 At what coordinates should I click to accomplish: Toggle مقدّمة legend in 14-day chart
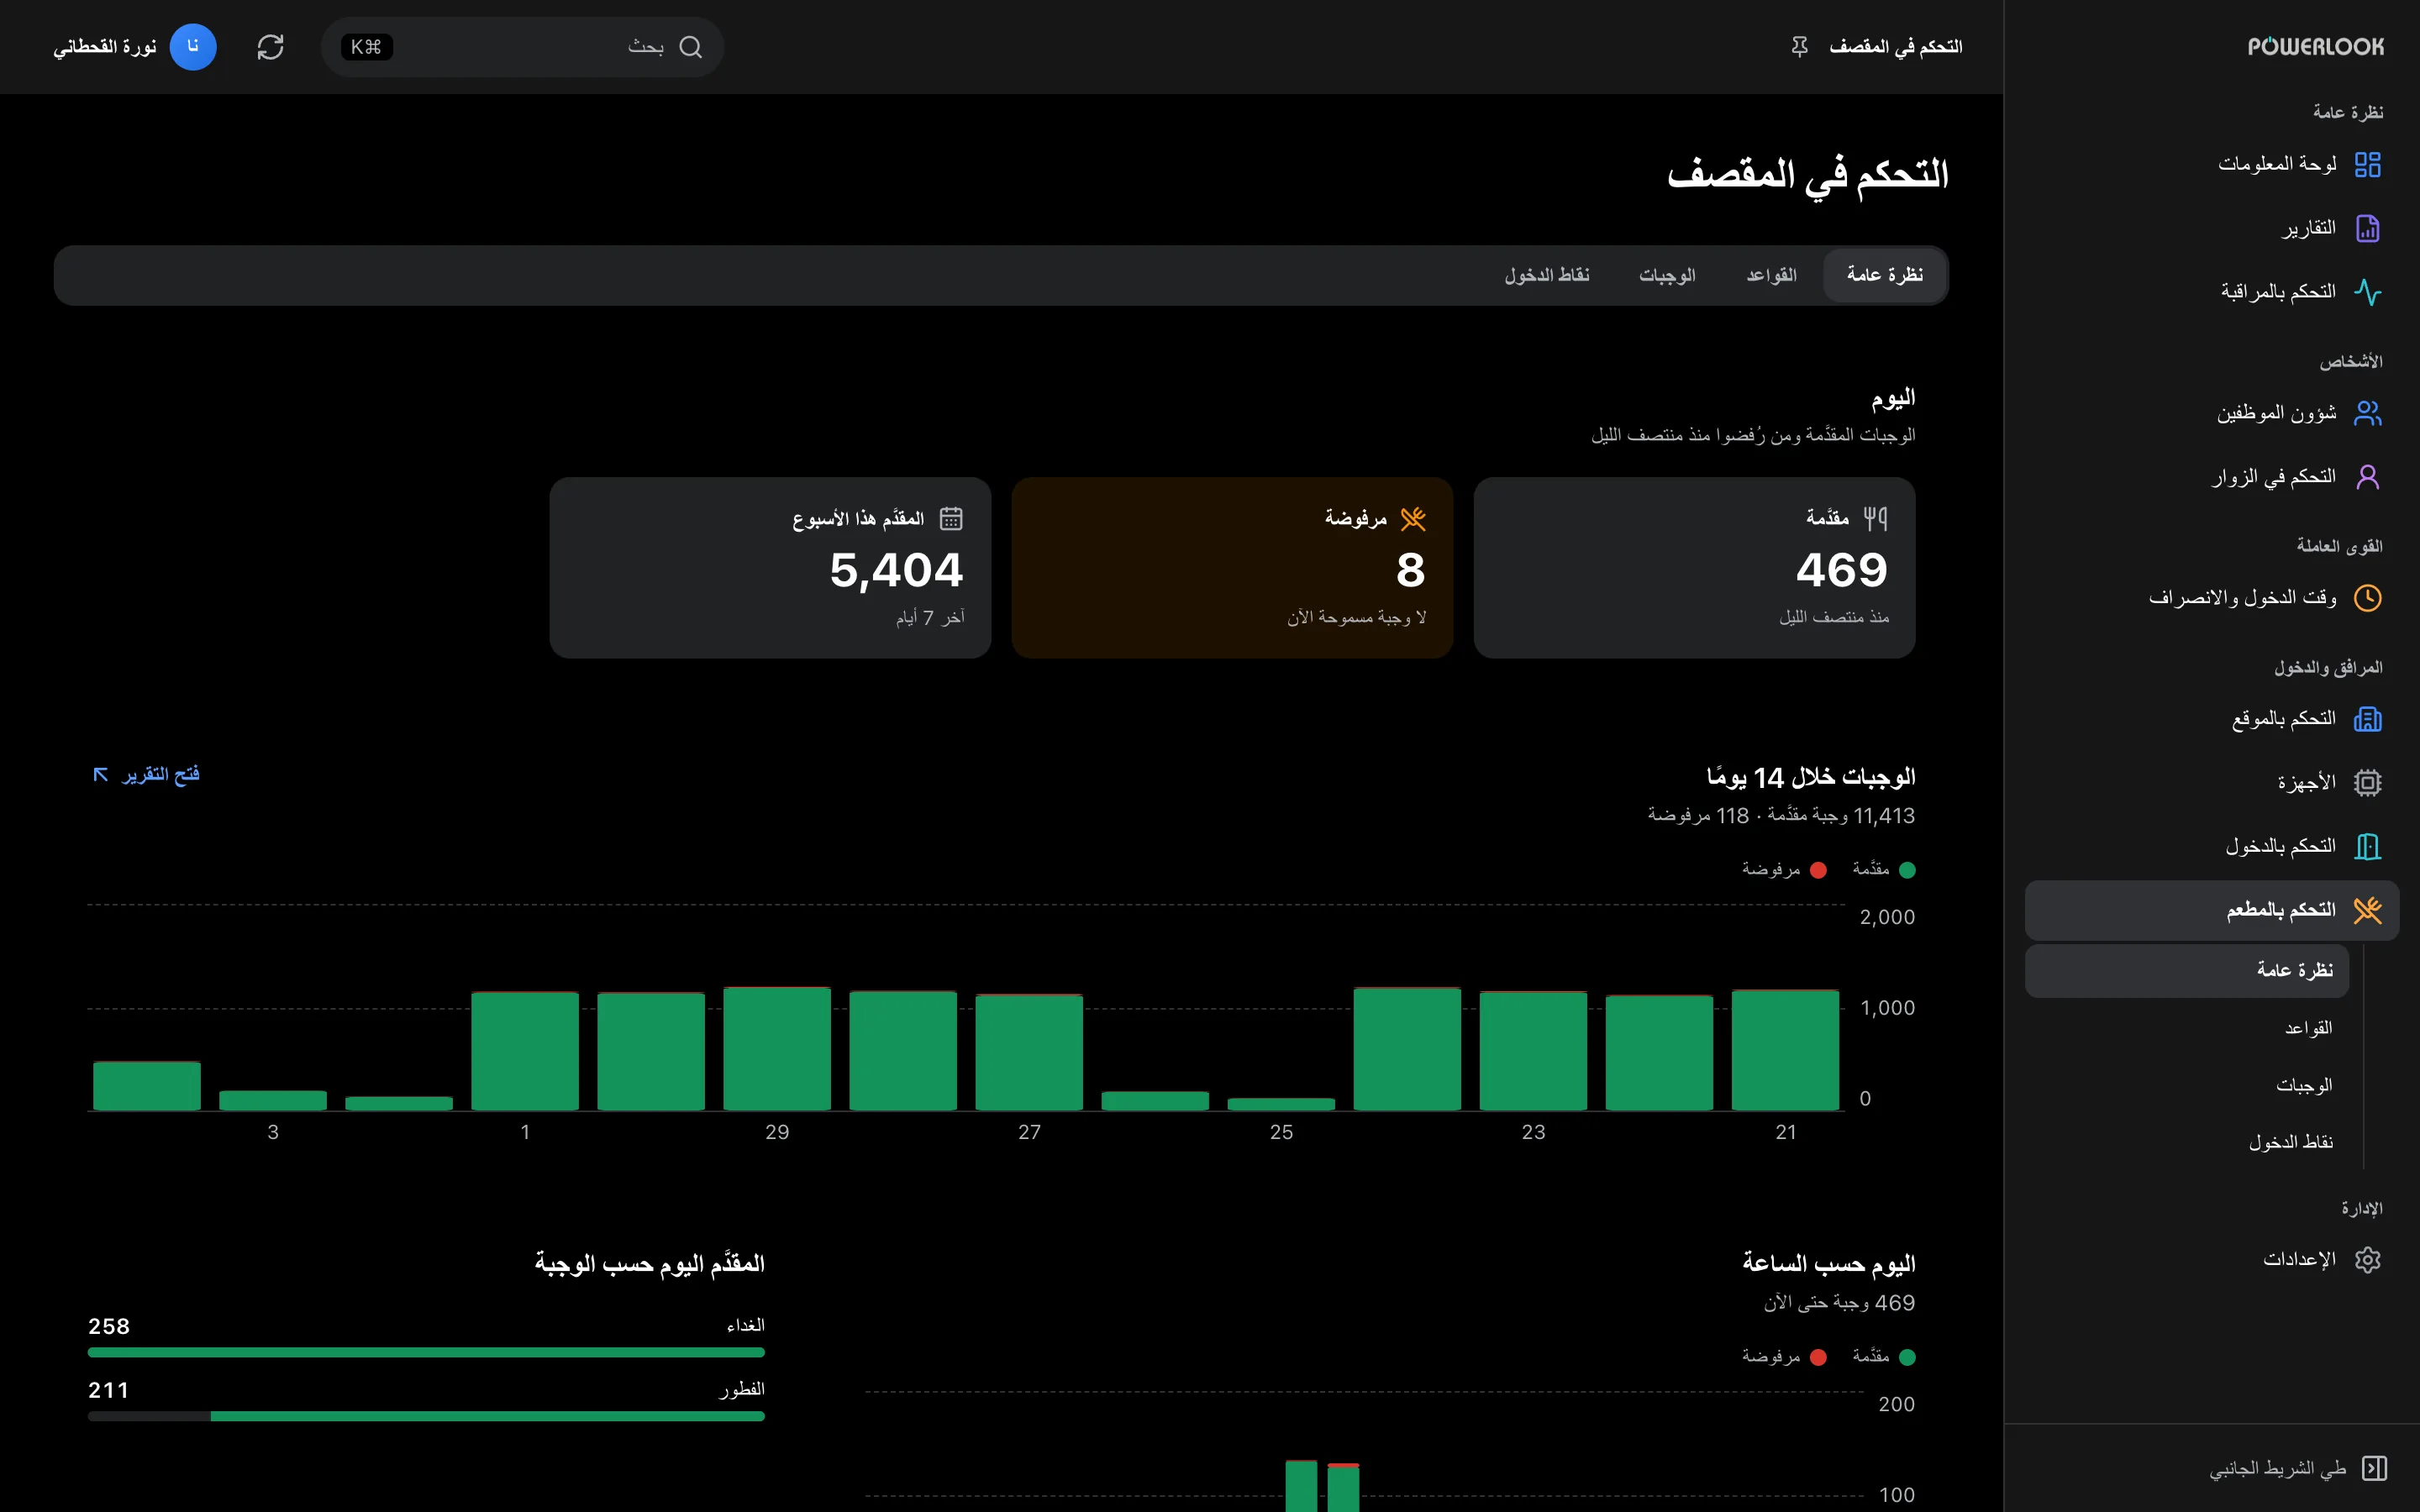(1883, 869)
